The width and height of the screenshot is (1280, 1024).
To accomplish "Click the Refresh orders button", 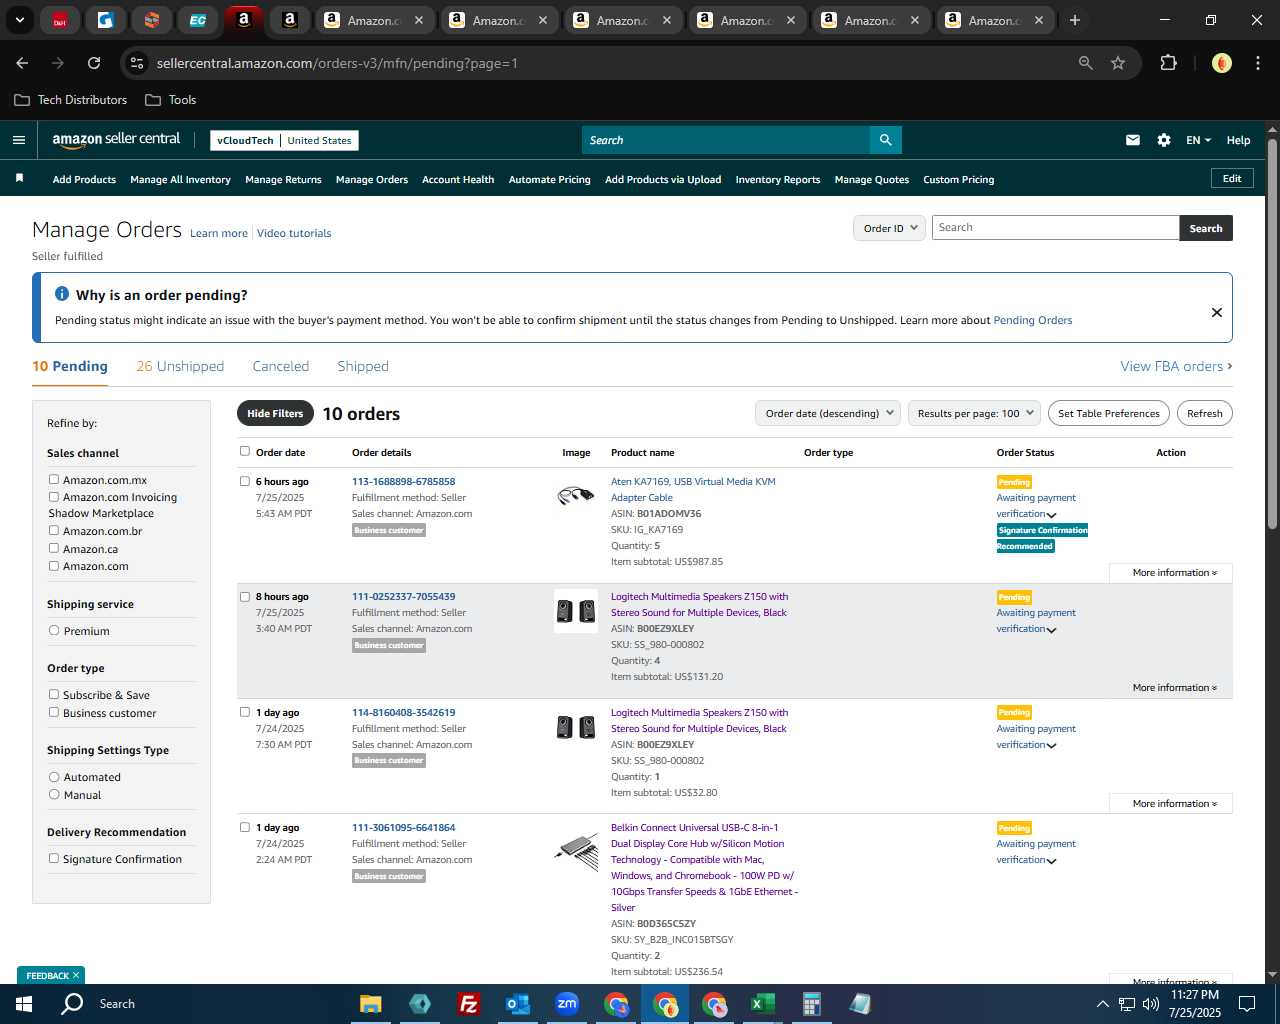I will point(1205,413).
